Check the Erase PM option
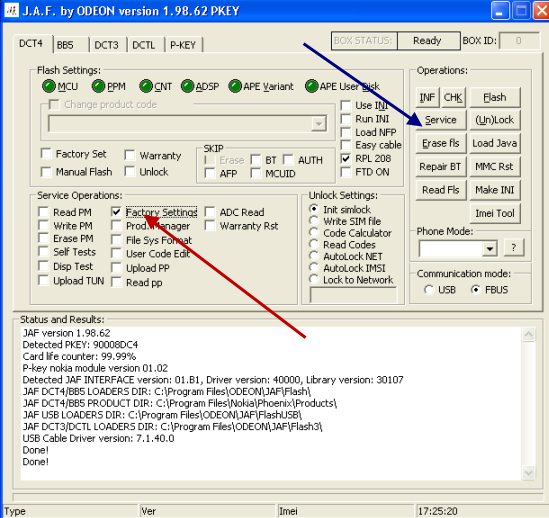This screenshot has width=549, height=518. [x=43, y=239]
